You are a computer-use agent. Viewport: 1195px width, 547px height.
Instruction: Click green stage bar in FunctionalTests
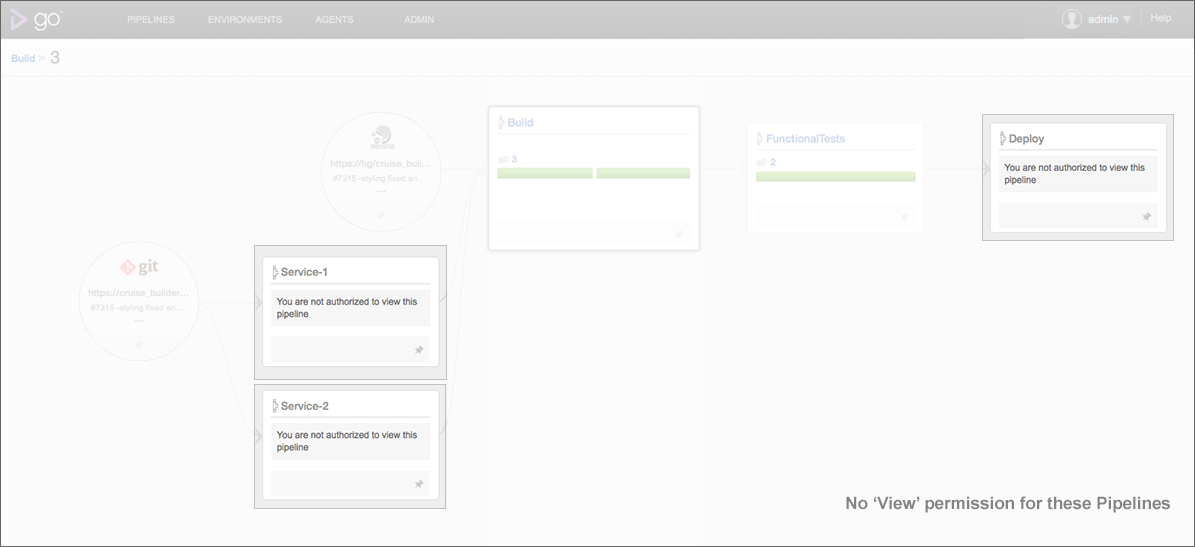[x=835, y=177]
